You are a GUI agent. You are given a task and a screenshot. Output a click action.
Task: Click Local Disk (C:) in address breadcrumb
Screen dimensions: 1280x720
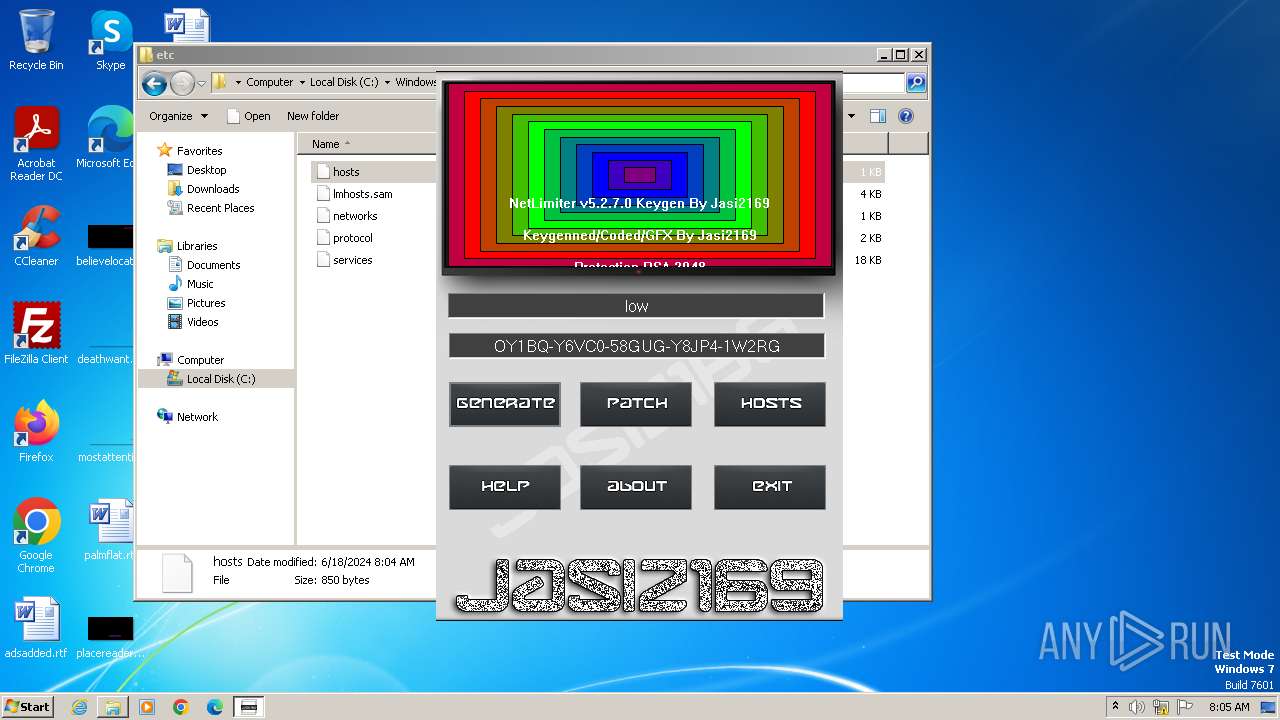(x=343, y=83)
